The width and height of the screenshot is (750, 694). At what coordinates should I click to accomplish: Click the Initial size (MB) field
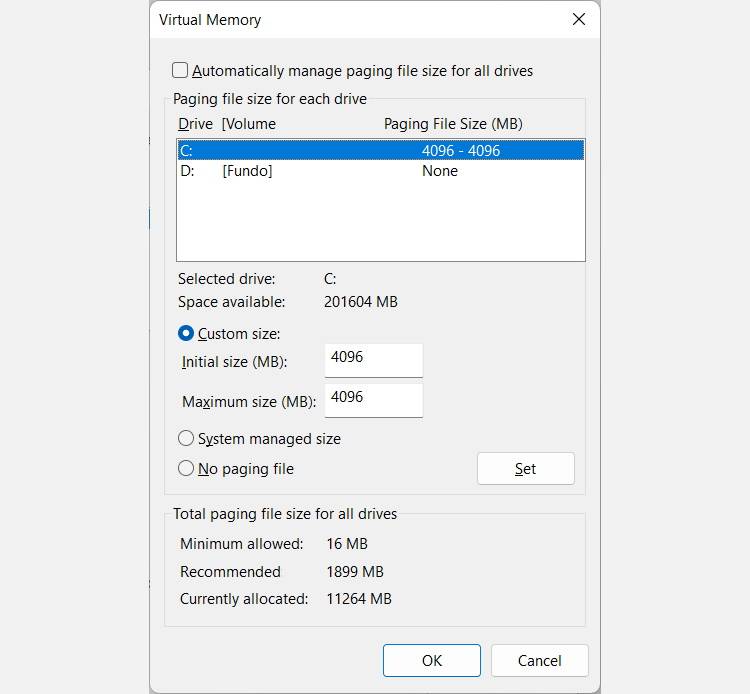[x=374, y=360]
